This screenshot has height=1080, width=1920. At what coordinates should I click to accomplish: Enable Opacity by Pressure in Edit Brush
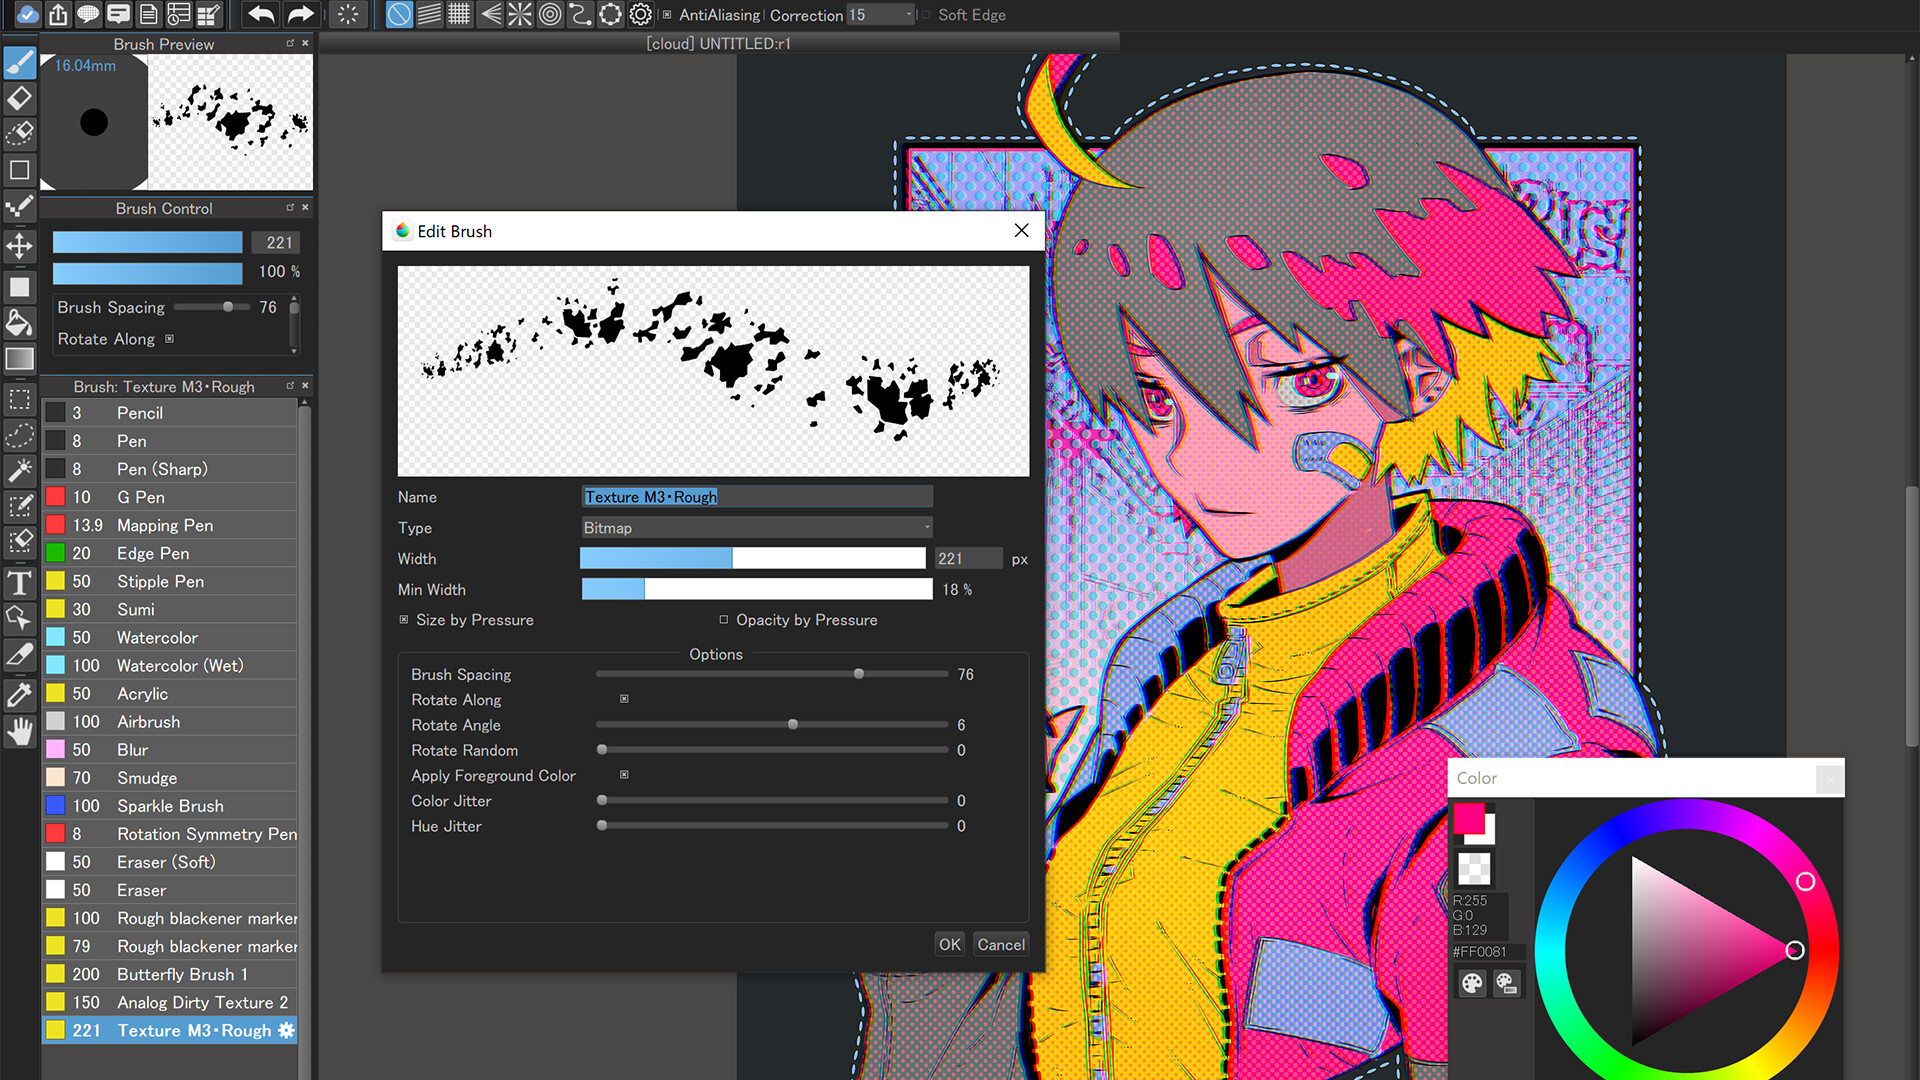[x=724, y=620]
